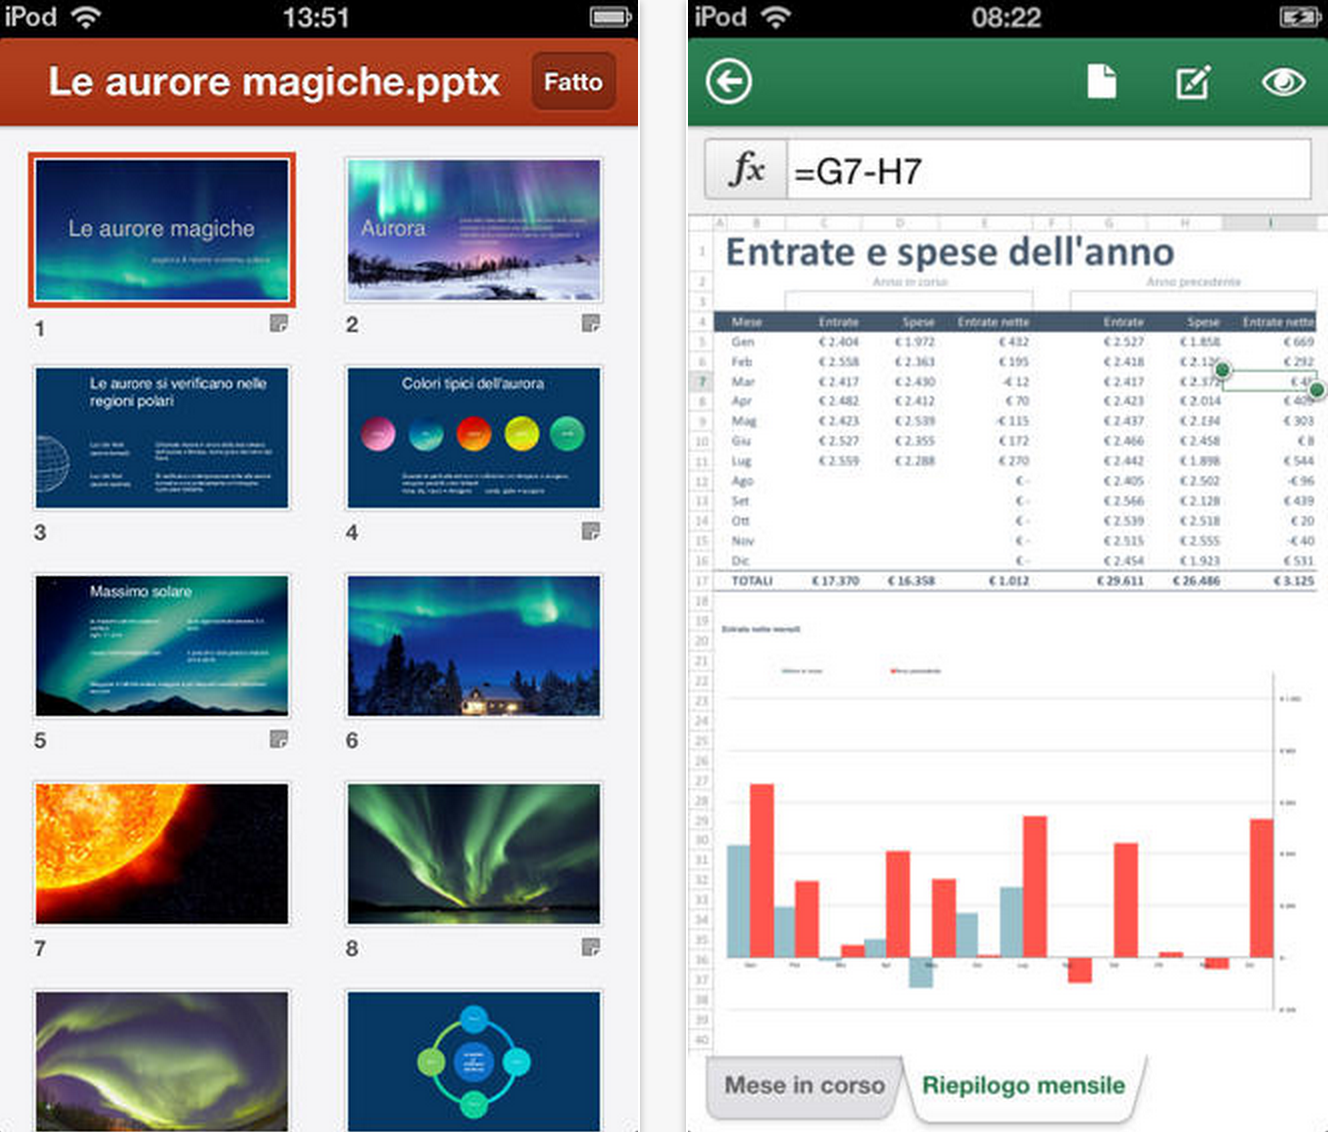Select the 'Nov' month cell
This screenshot has height=1132, width=1328.
click(743, 541)
